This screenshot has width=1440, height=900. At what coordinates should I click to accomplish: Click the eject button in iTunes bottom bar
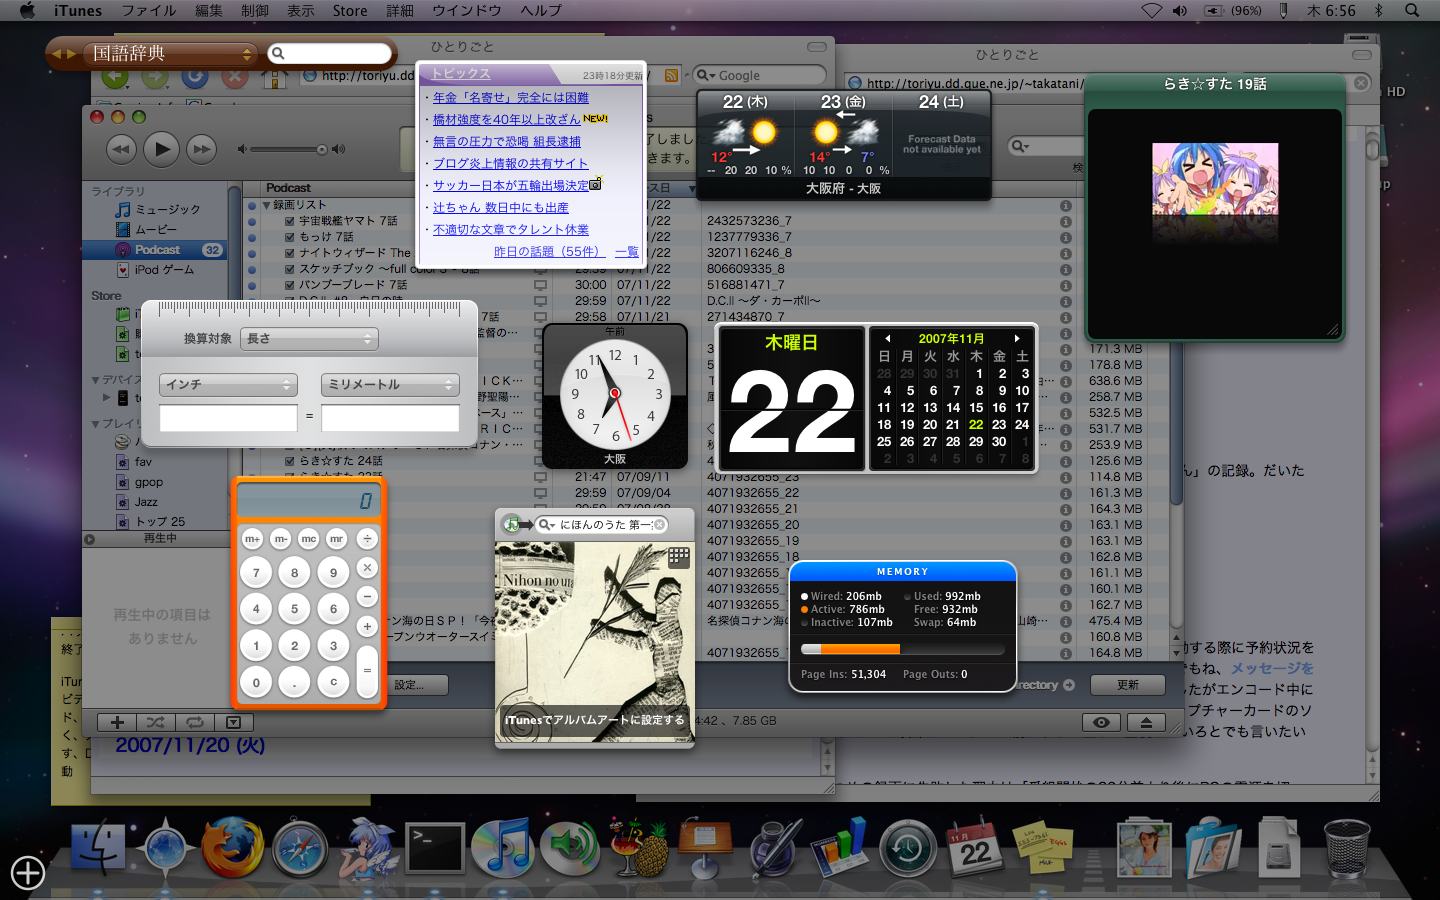1146,722
